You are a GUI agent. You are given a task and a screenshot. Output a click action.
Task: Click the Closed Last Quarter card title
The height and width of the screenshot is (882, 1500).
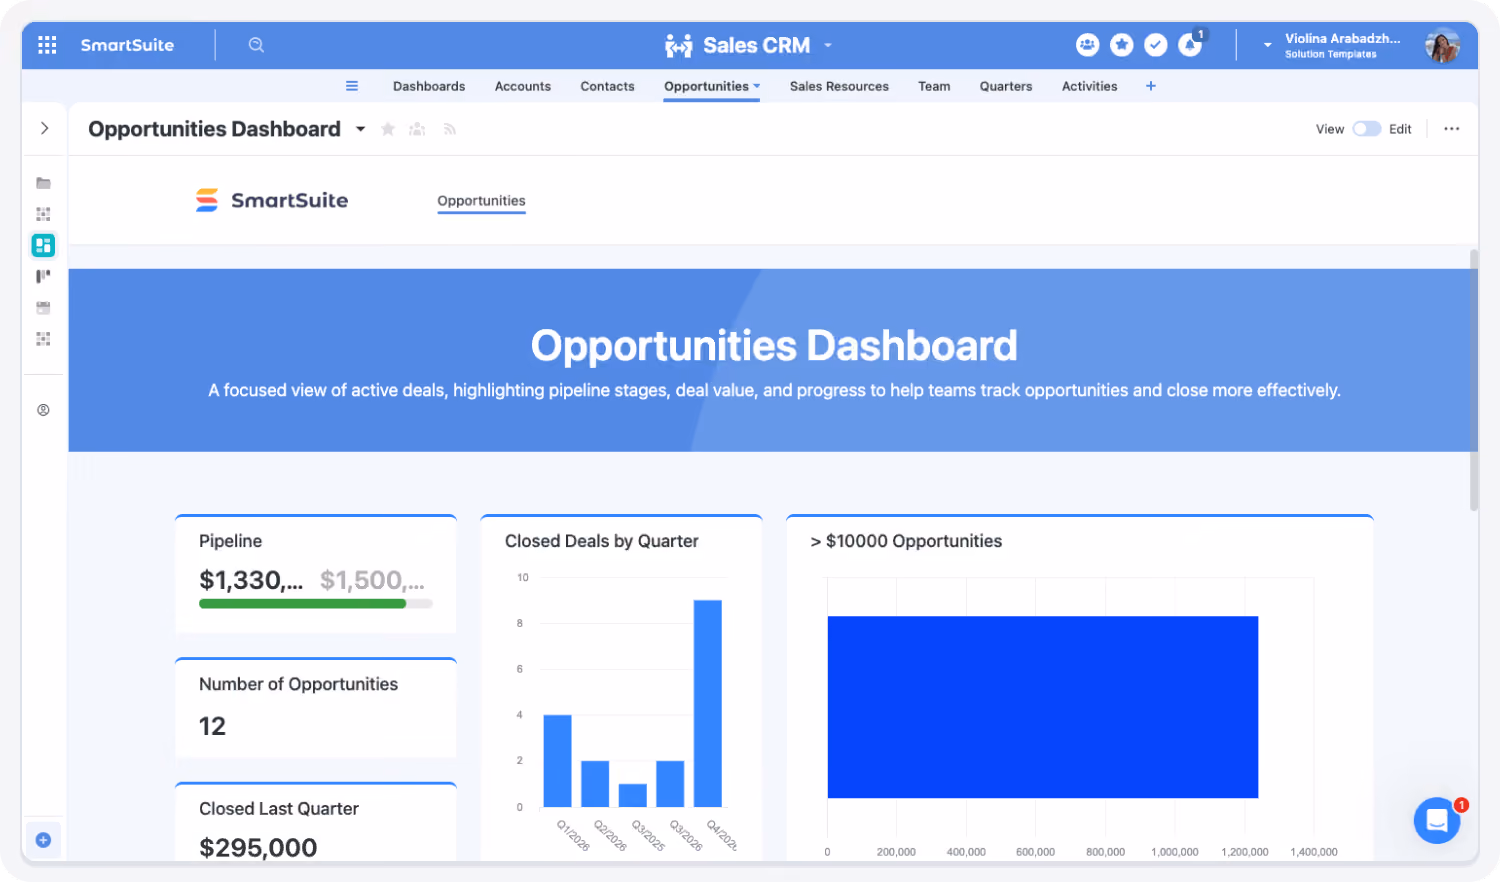pos(279,809)
